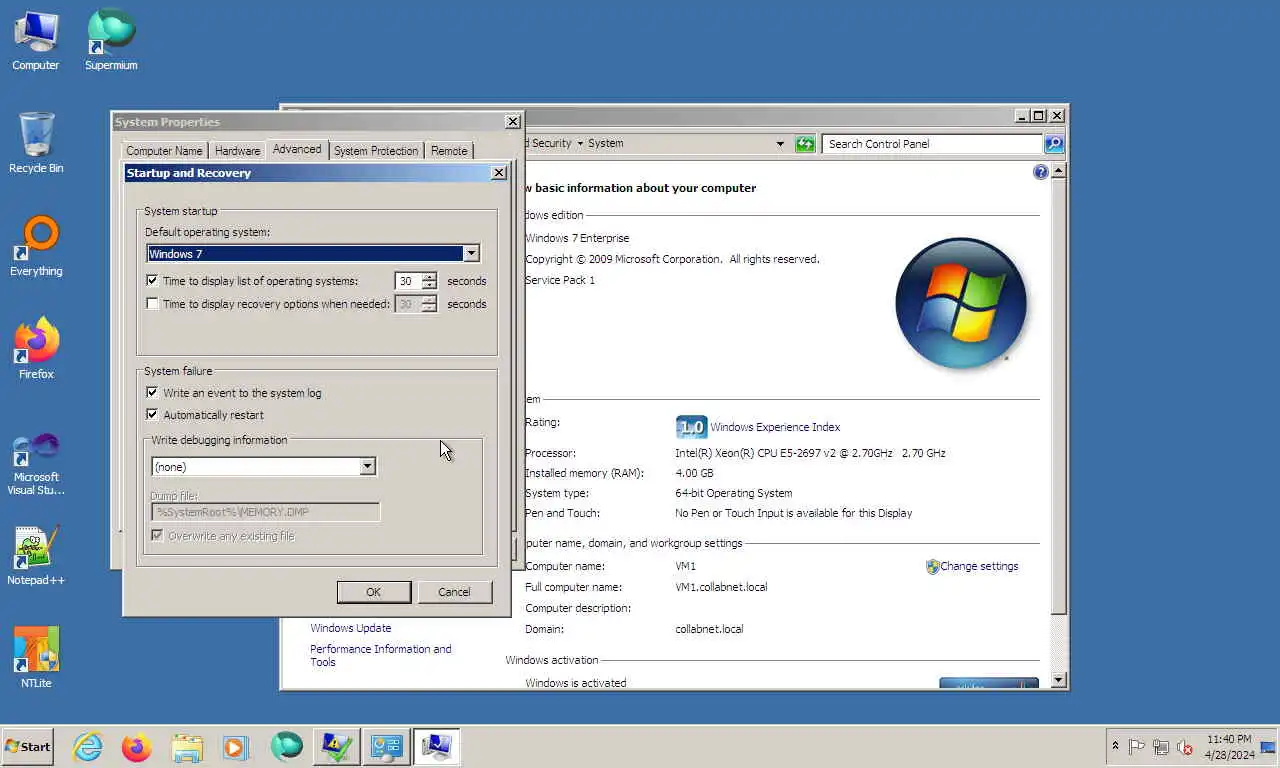Viewport: 1280px width, 768px height.
Task: Uncheck Automatically restart
Action: click(153, 415)
